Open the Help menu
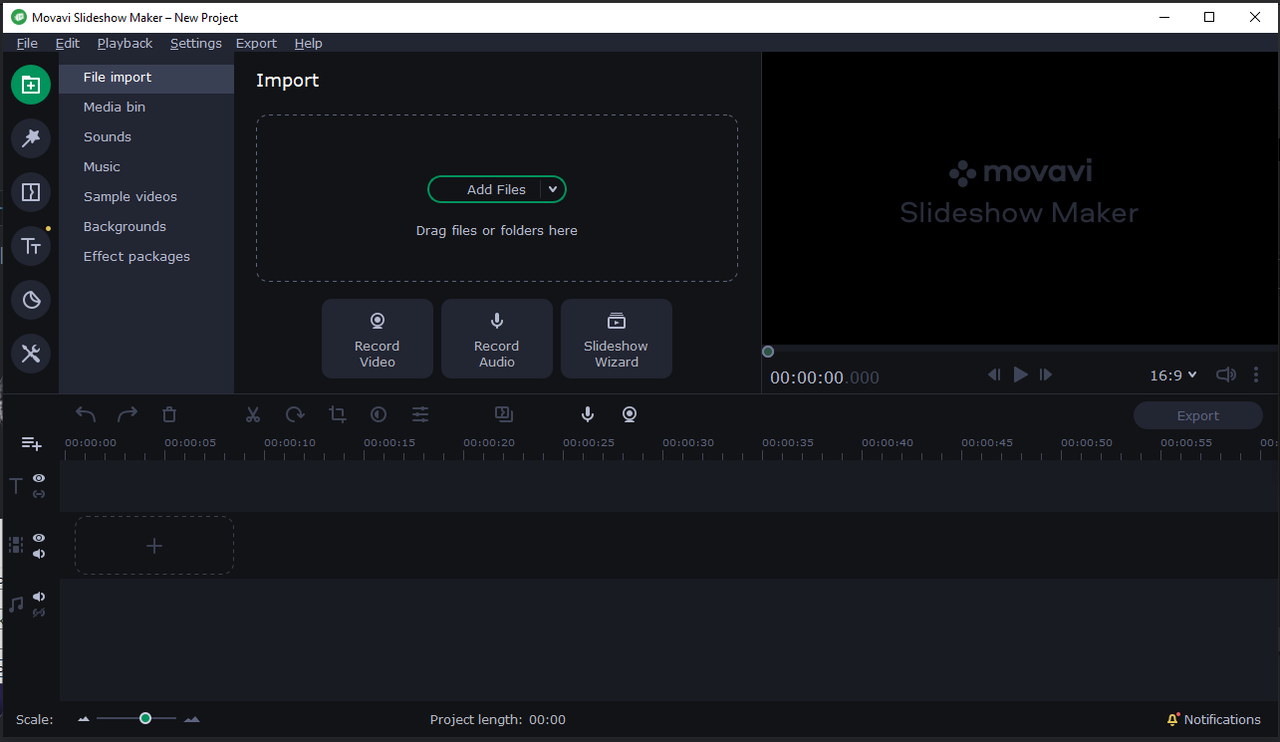 click(x=308, y=43)
